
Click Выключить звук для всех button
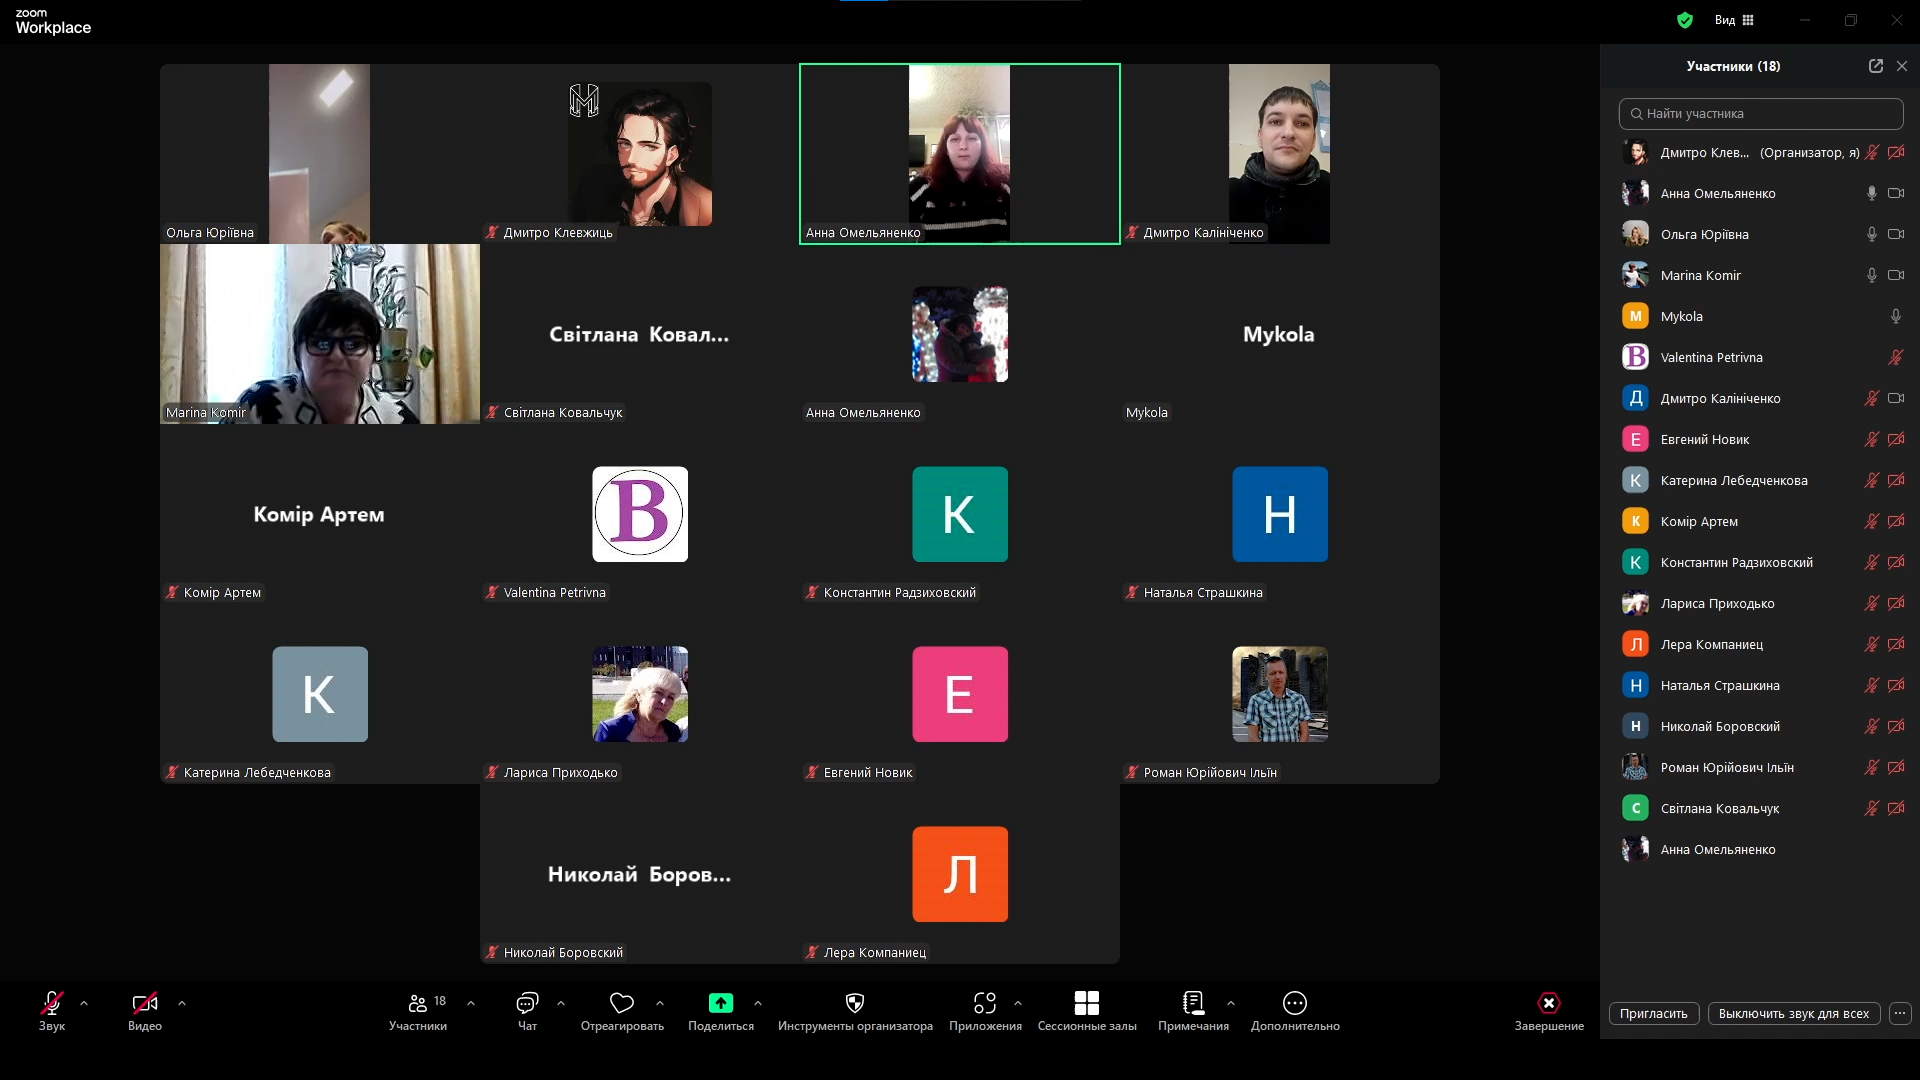(1793, 1013)
